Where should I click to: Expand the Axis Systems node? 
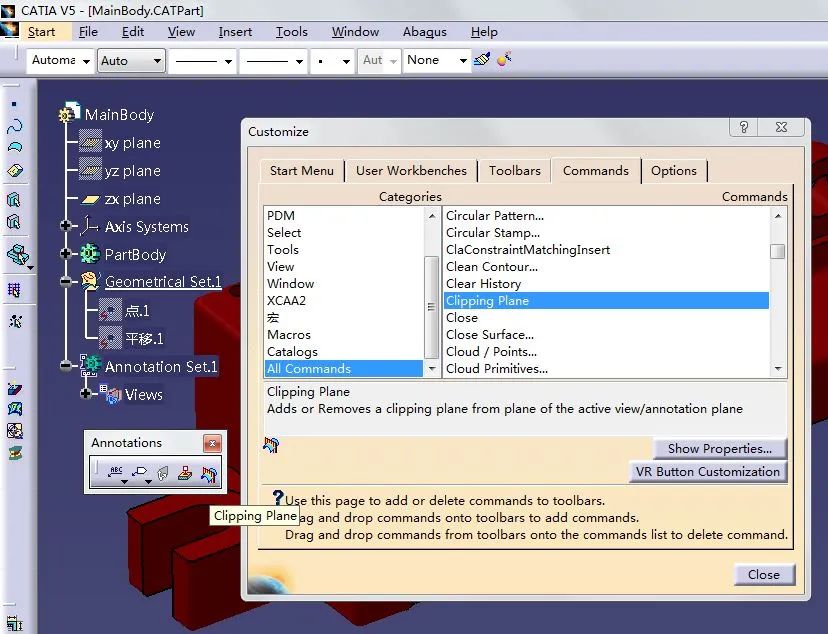click(x=65, y=226)
